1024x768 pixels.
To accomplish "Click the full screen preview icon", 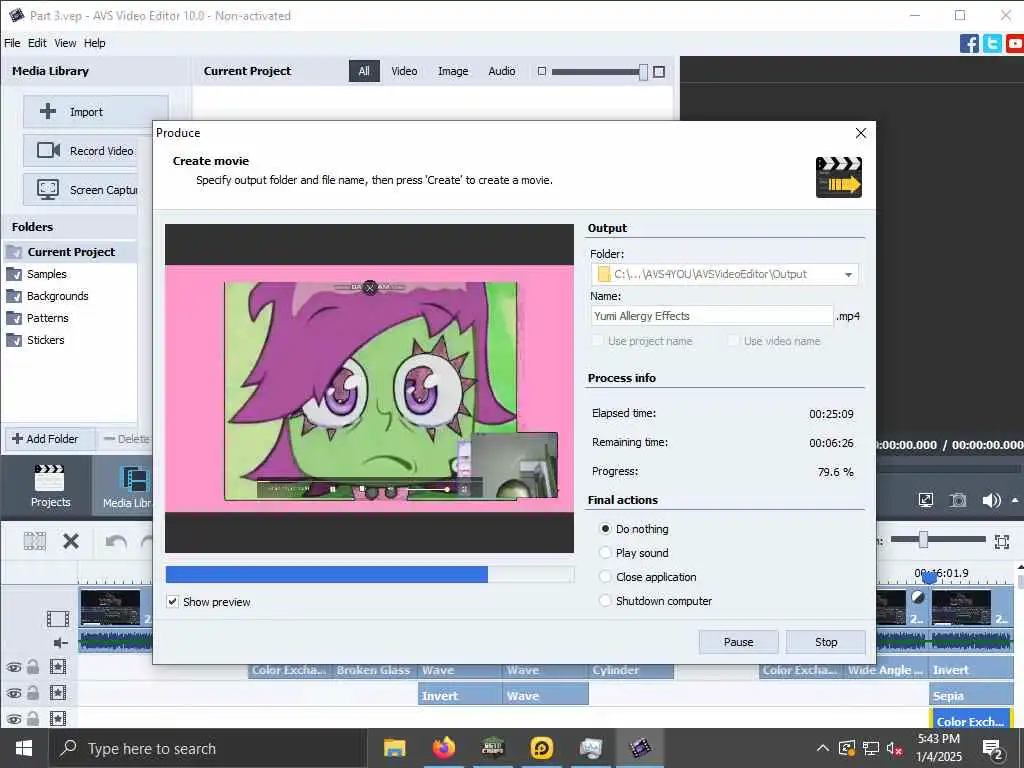I will click(x=925, y=500).
